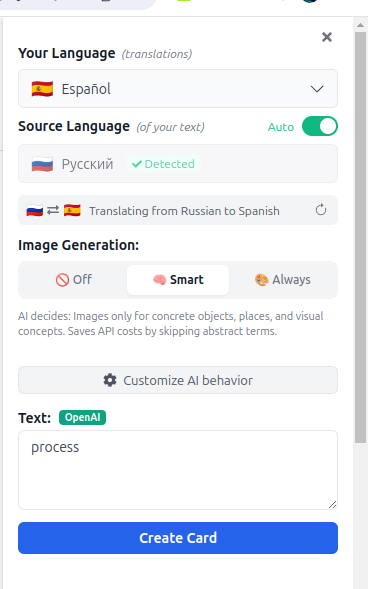This screenshot has width=368, height=589.
Task: Click the vertical scrollbar thumb
Action: tap(360, 237)
